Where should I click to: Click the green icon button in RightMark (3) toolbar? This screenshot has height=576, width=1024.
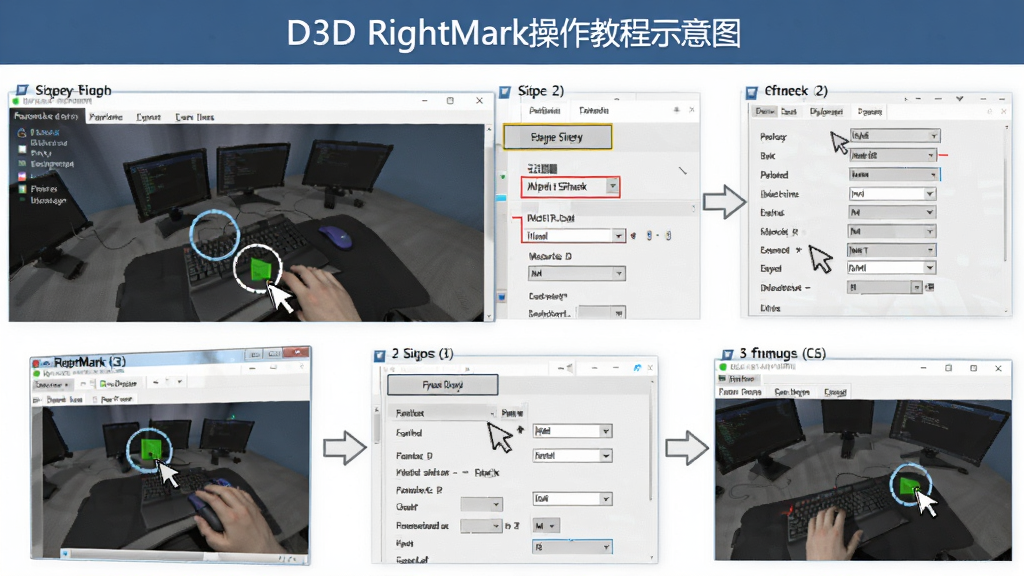point(103,383)
